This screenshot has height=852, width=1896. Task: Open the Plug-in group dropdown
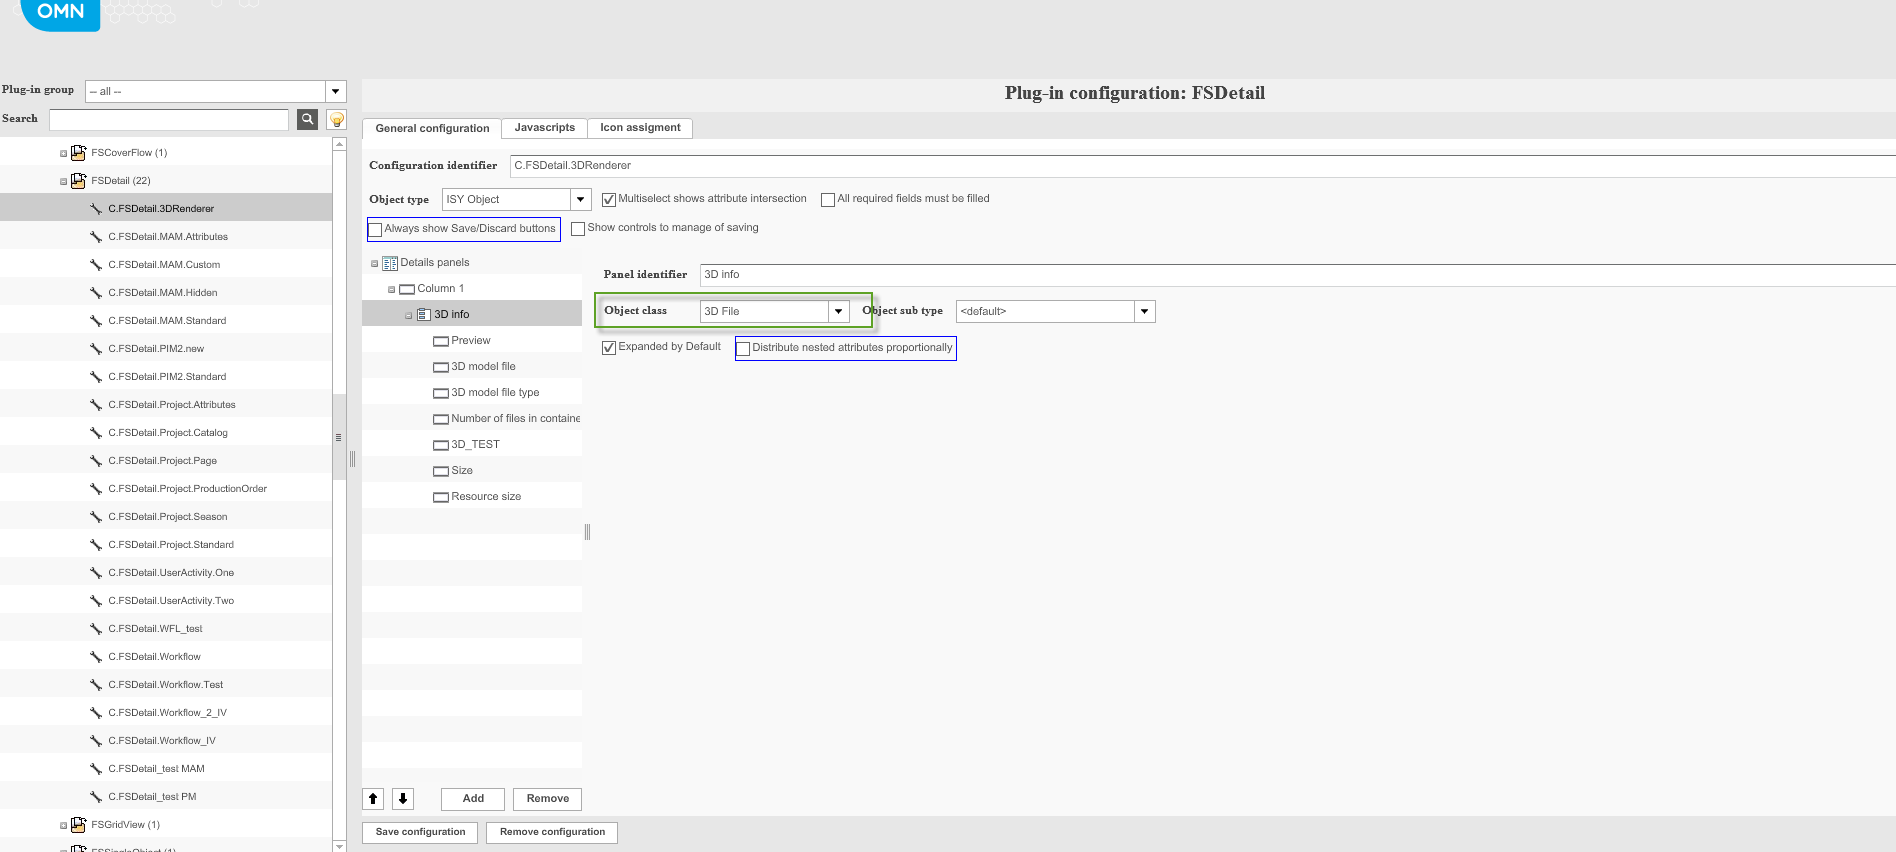point(336,91)
